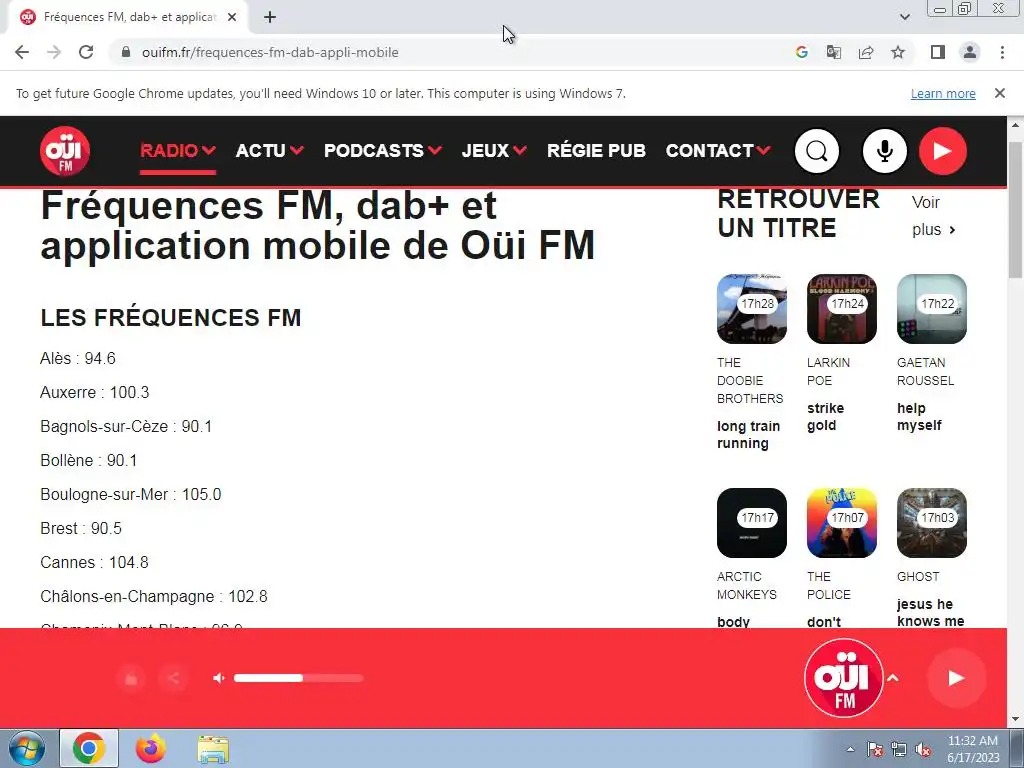Open the Ghost 17h03 cover
This screenshot has width=1024, height=768.
(x=932, y=523)
